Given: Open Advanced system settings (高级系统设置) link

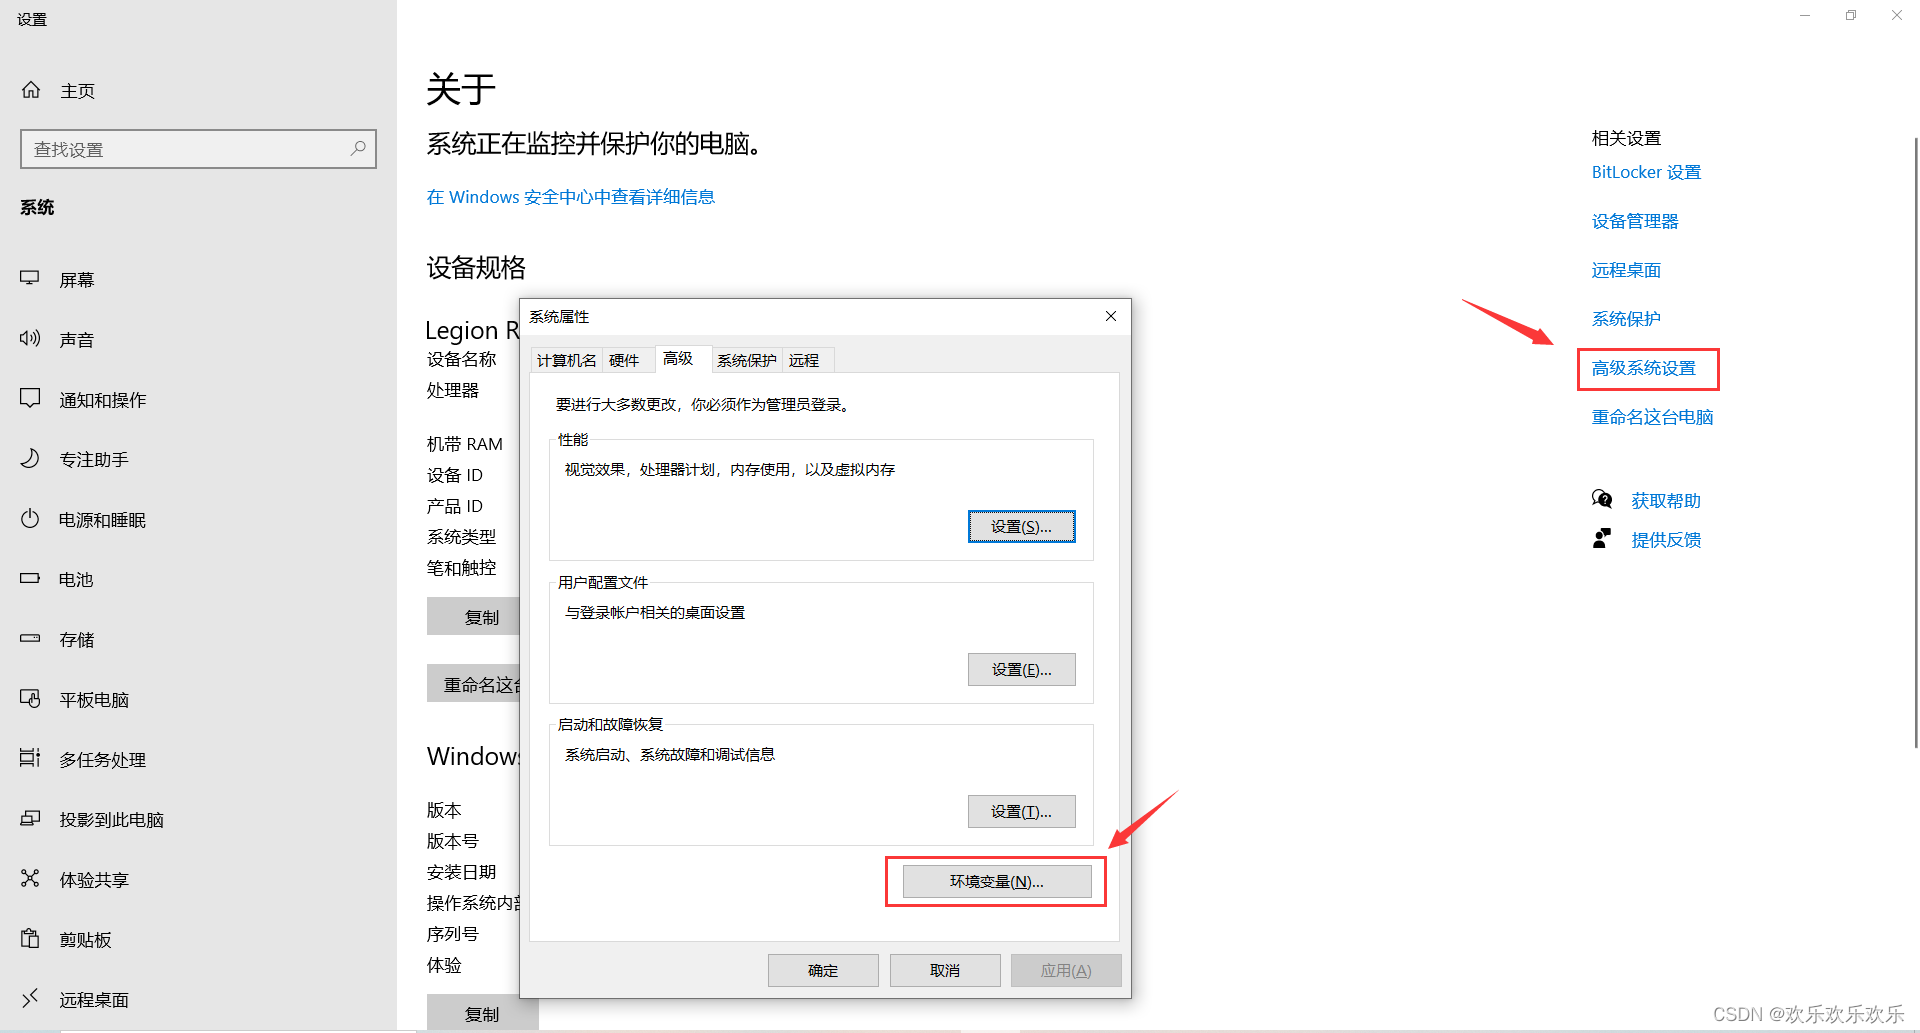Looking at the screenshot, I should click(x=1644, y=368).
